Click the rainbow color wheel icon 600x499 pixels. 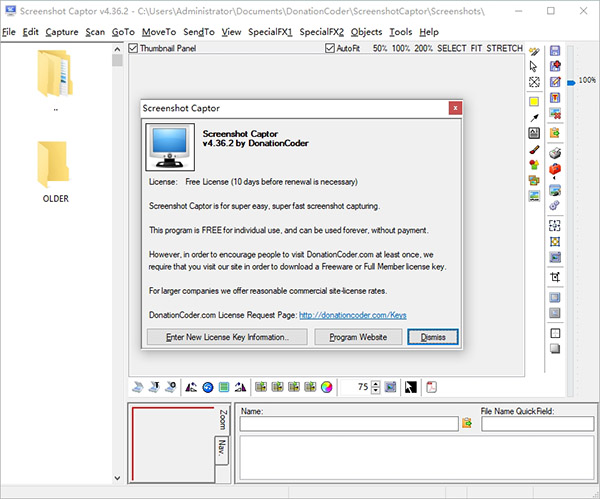(326, 387)
